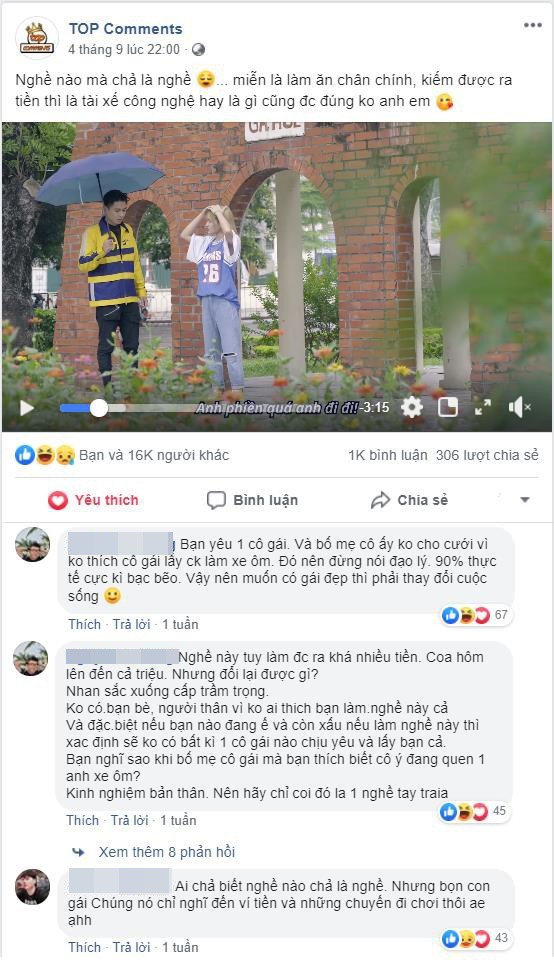View 306 lượt chia sẻ shares
Viewport: 554px width, 964px height.
[487, 456]
